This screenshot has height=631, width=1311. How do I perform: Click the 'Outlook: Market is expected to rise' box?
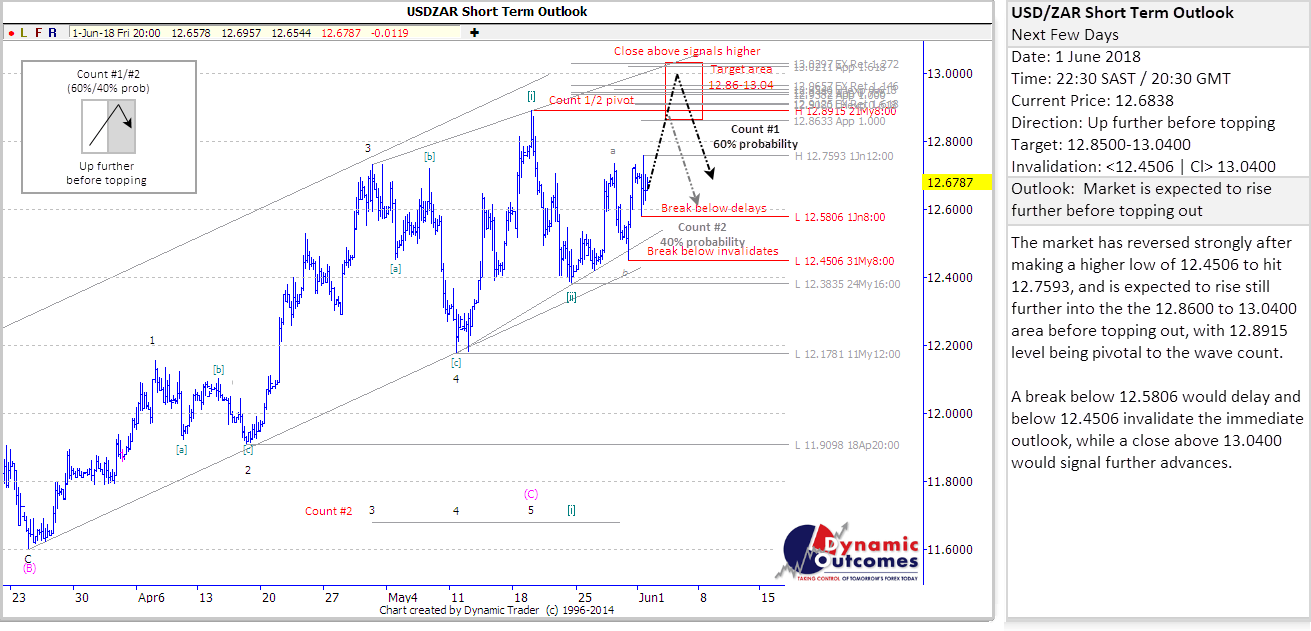pyautogui.click(x=1157, y=199)
